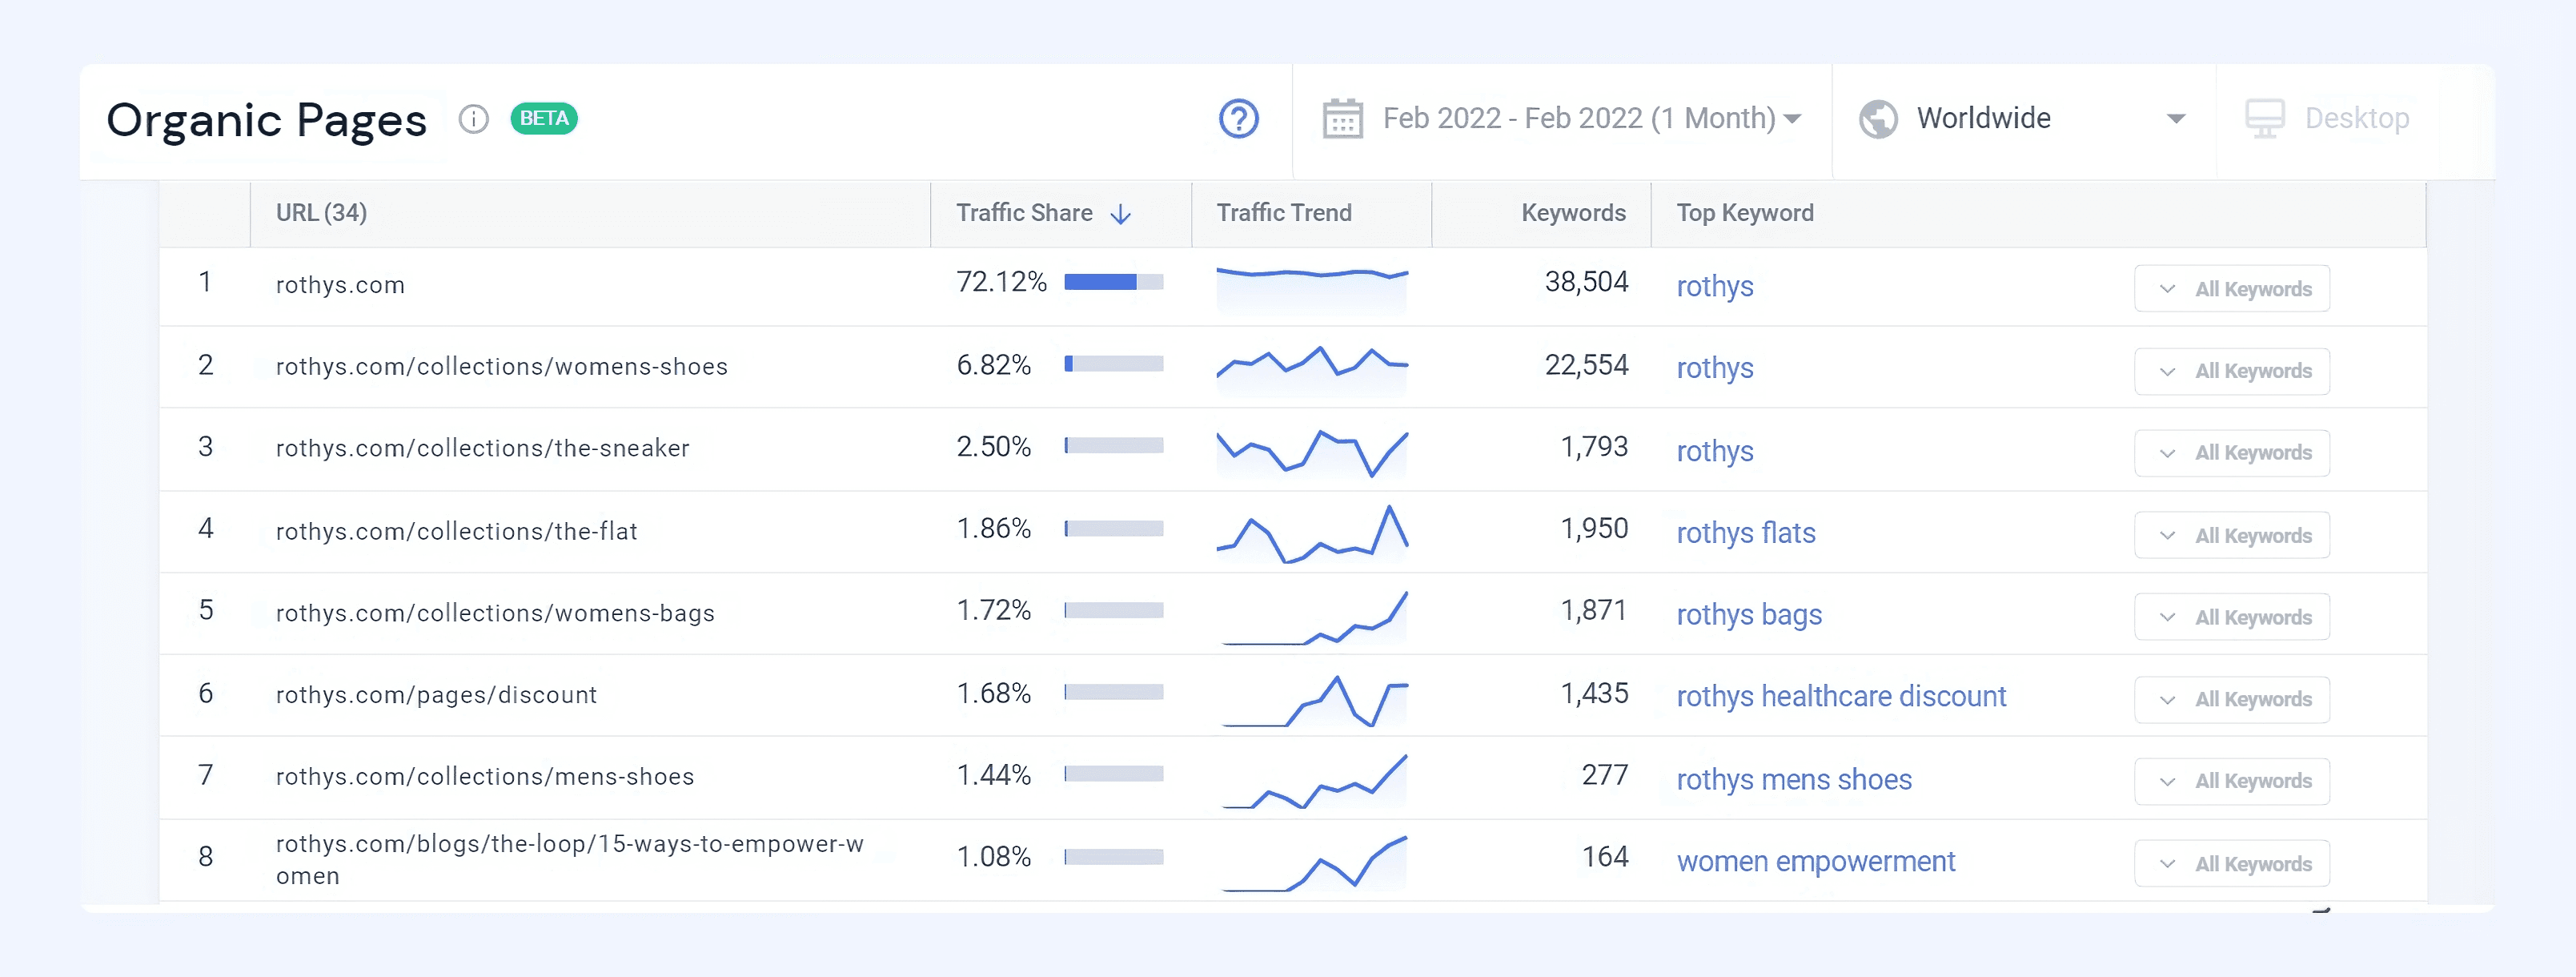Click the 72.12% traffic share bar

click(1113, 282)
